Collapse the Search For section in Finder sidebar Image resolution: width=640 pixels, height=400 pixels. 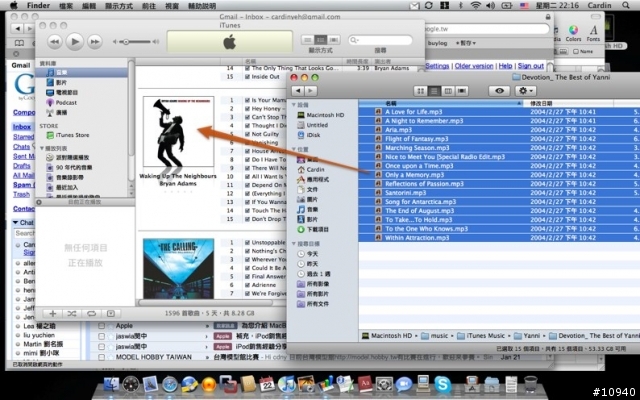point(294,244)
